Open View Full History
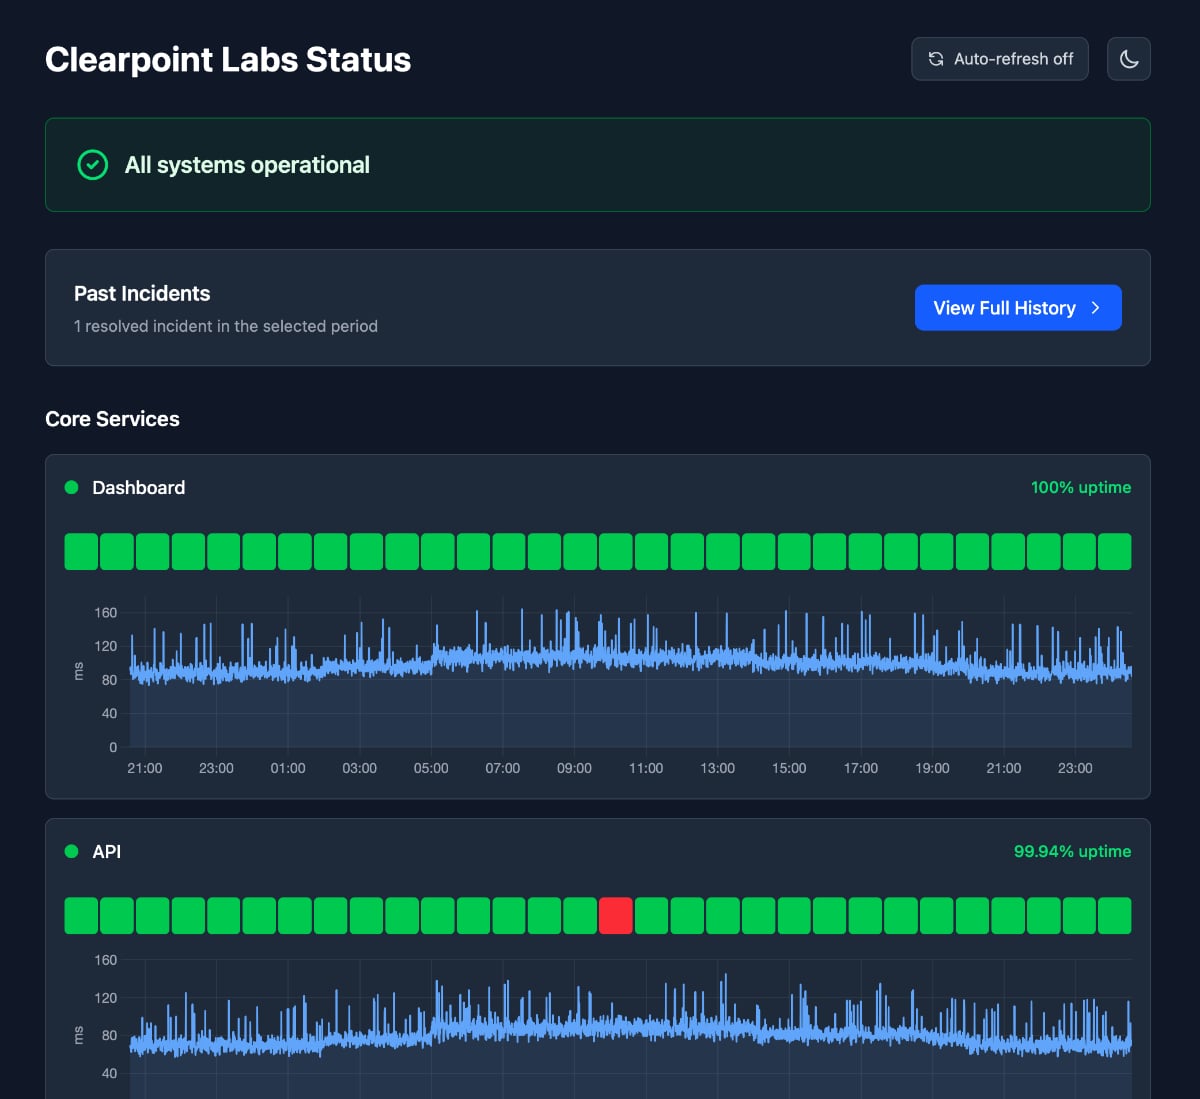 tap(1017, 308)
